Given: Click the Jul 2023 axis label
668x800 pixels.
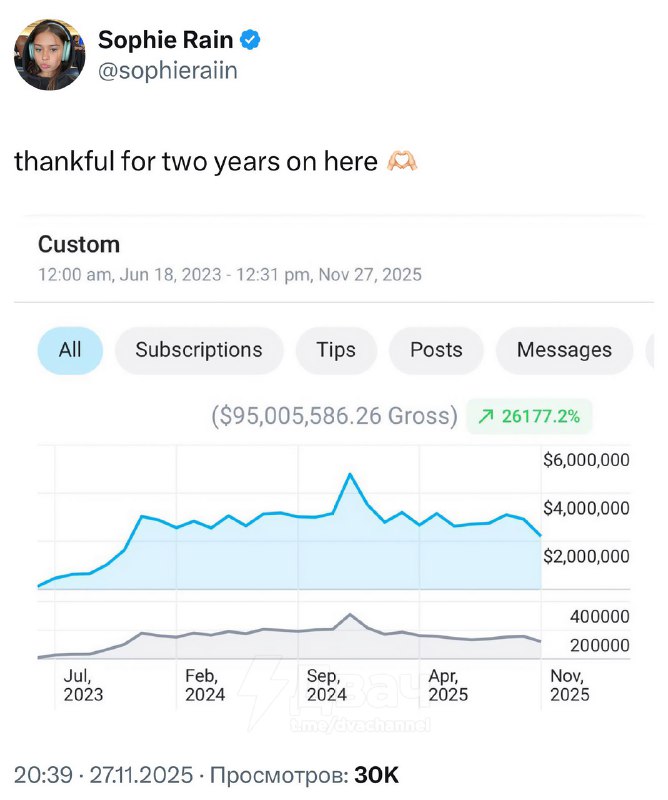Looking at the screenshot, I should tap(83, 685).
